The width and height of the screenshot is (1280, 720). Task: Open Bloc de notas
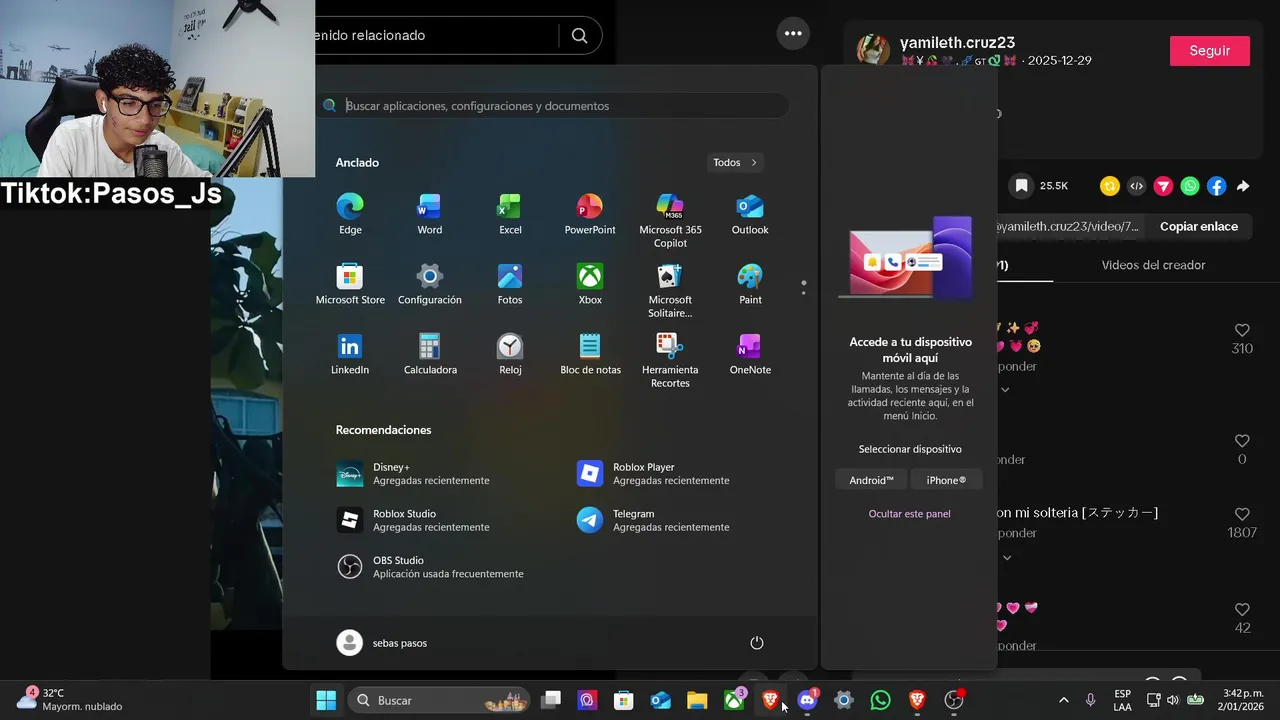(590, 355)
